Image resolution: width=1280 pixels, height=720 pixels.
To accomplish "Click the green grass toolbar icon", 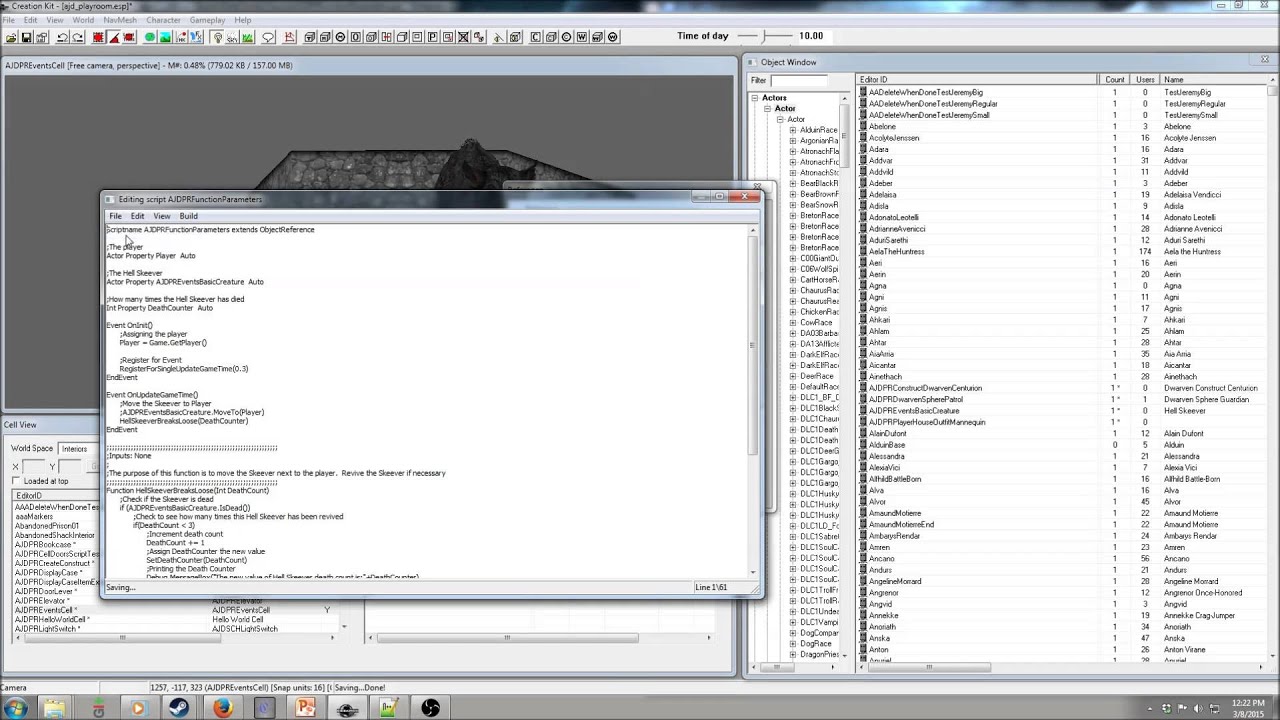I will click(247, 37).
